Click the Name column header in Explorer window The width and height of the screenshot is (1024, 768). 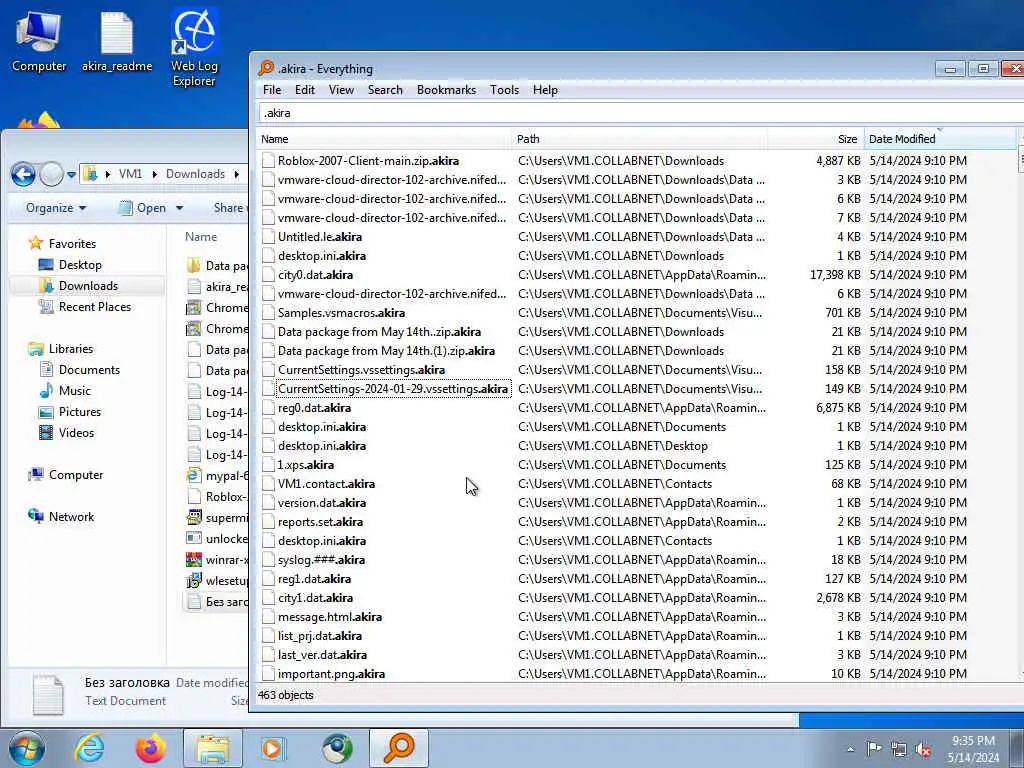click(200, 237)
